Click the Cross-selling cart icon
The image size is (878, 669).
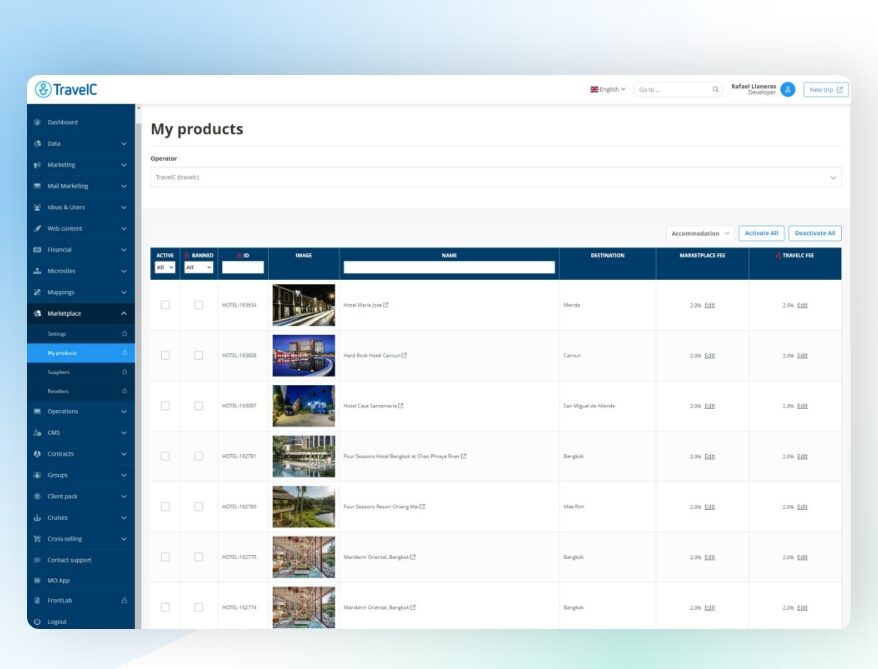37,539
